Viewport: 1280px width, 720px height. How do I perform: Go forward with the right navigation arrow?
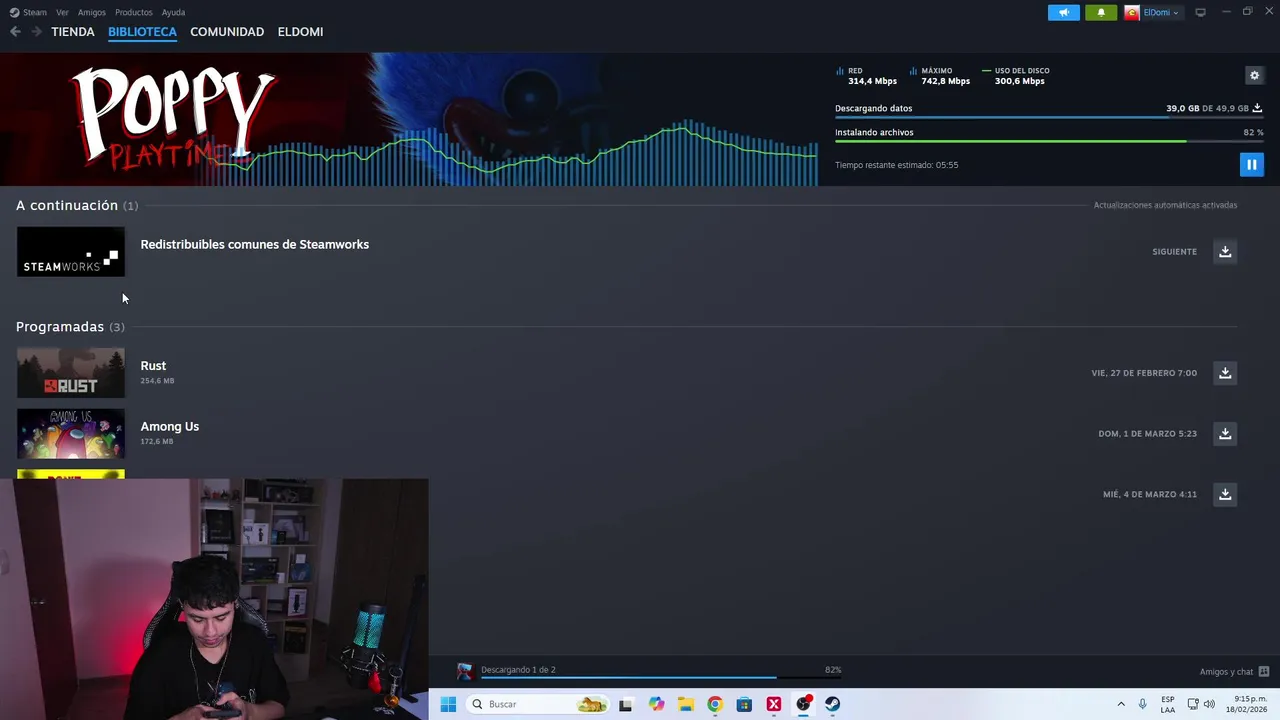36,32
